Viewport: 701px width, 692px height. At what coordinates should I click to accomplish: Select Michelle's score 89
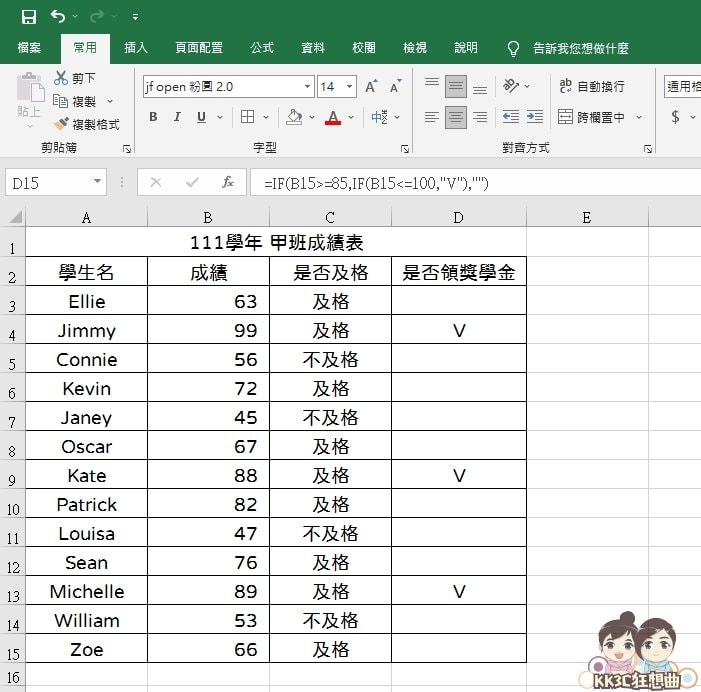pos(208,591)
